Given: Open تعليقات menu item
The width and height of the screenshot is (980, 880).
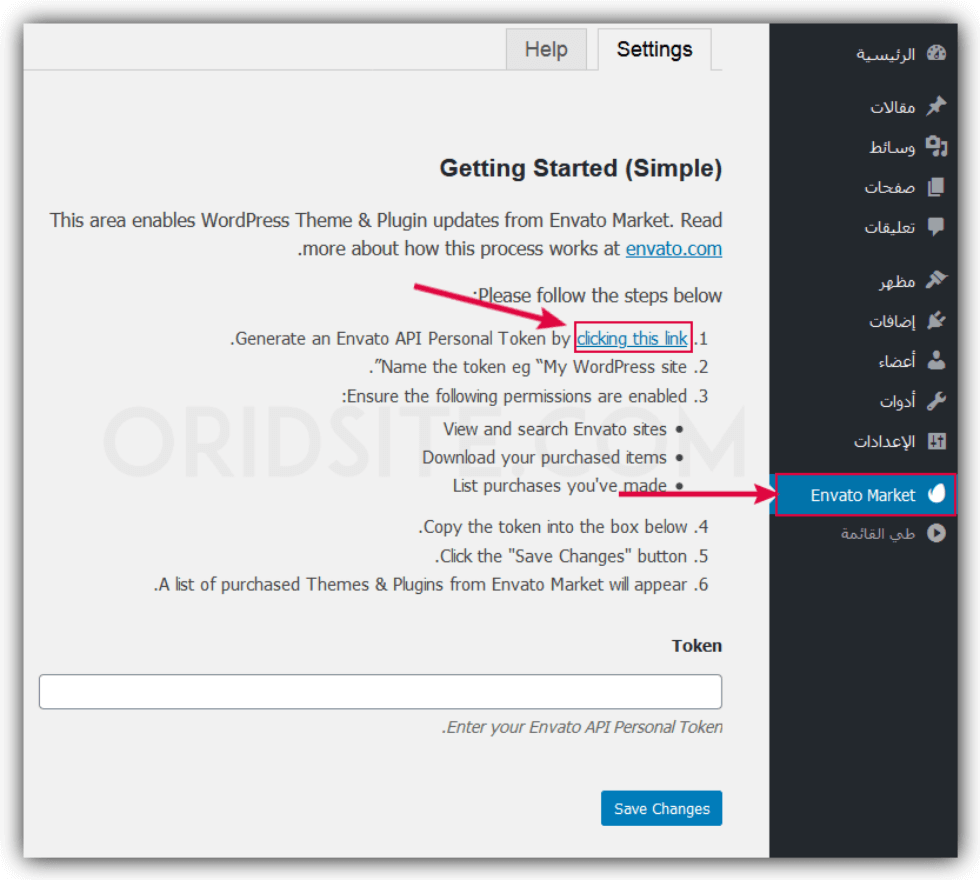Looking at the screenshot, I should [889, 228].
